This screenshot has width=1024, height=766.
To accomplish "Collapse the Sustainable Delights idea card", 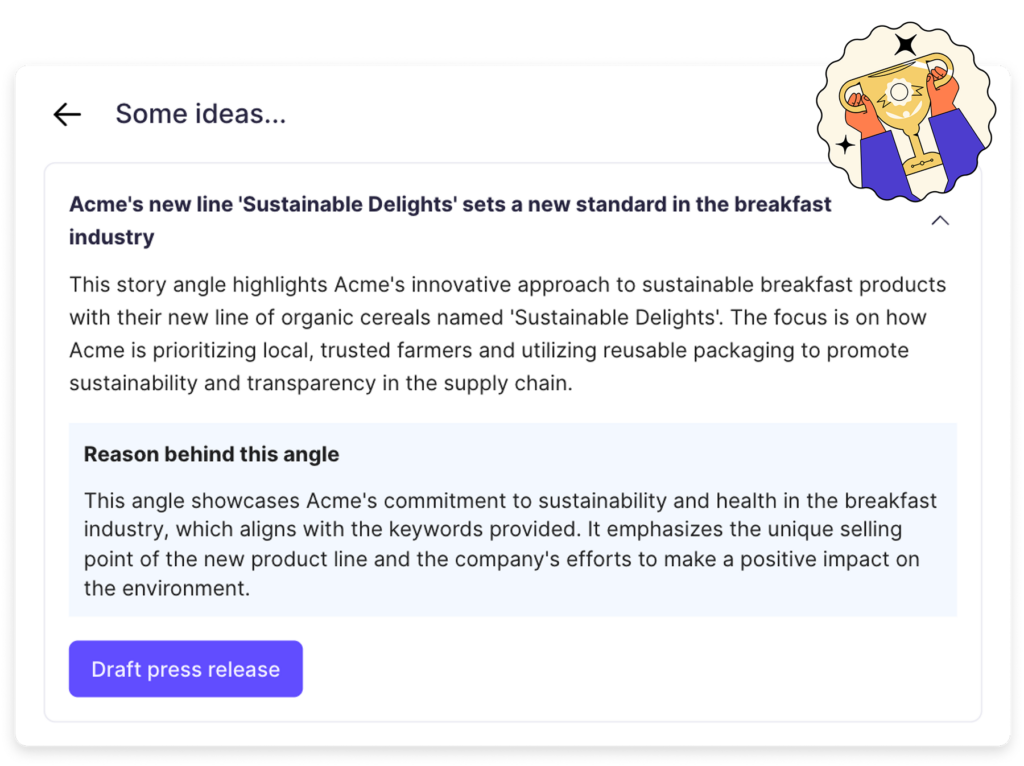I will click(x=940, y=221).
